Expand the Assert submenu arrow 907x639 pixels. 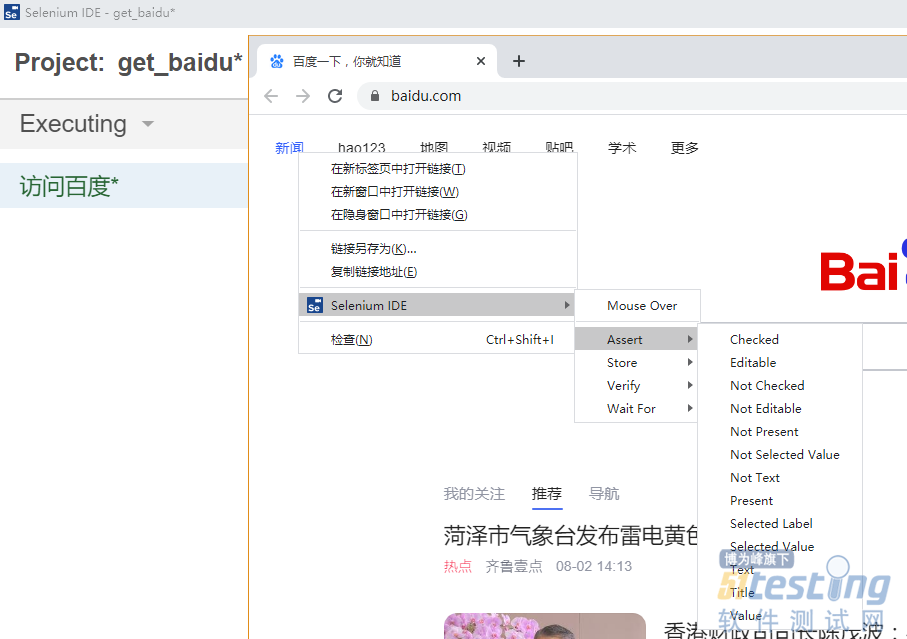coord(690,339)
